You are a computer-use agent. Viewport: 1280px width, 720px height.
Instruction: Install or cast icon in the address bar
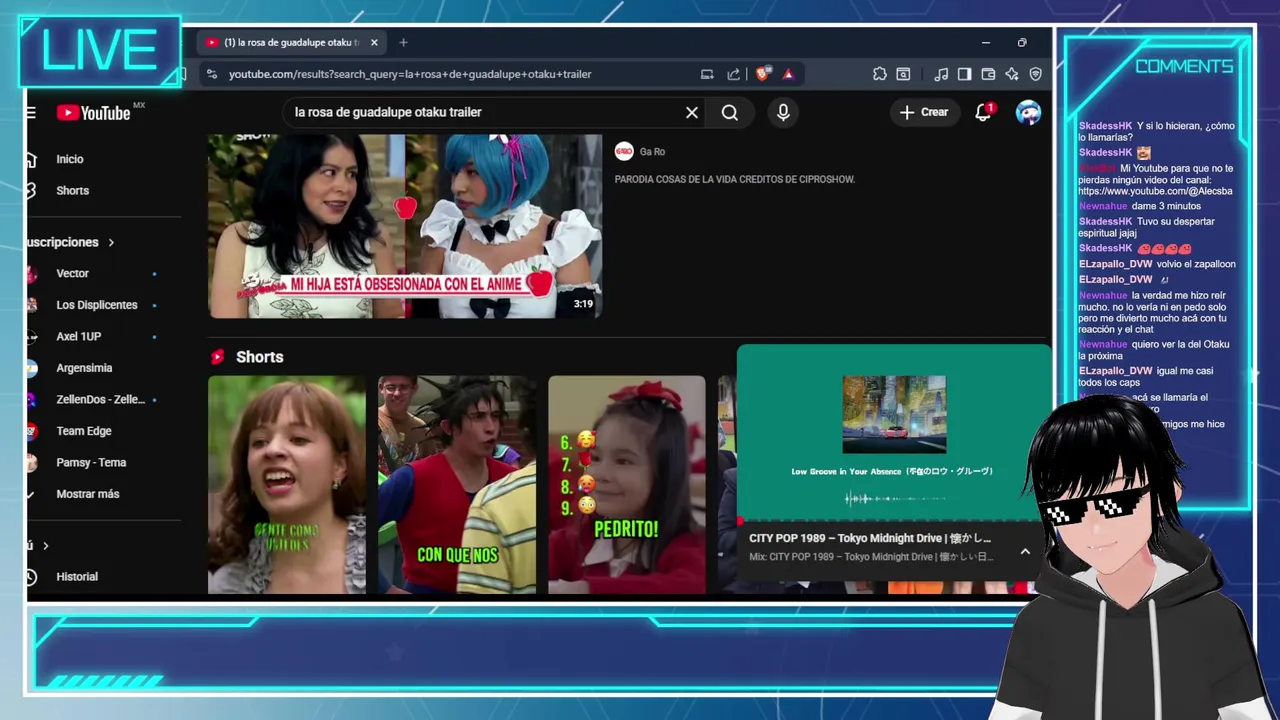[707, 74]
